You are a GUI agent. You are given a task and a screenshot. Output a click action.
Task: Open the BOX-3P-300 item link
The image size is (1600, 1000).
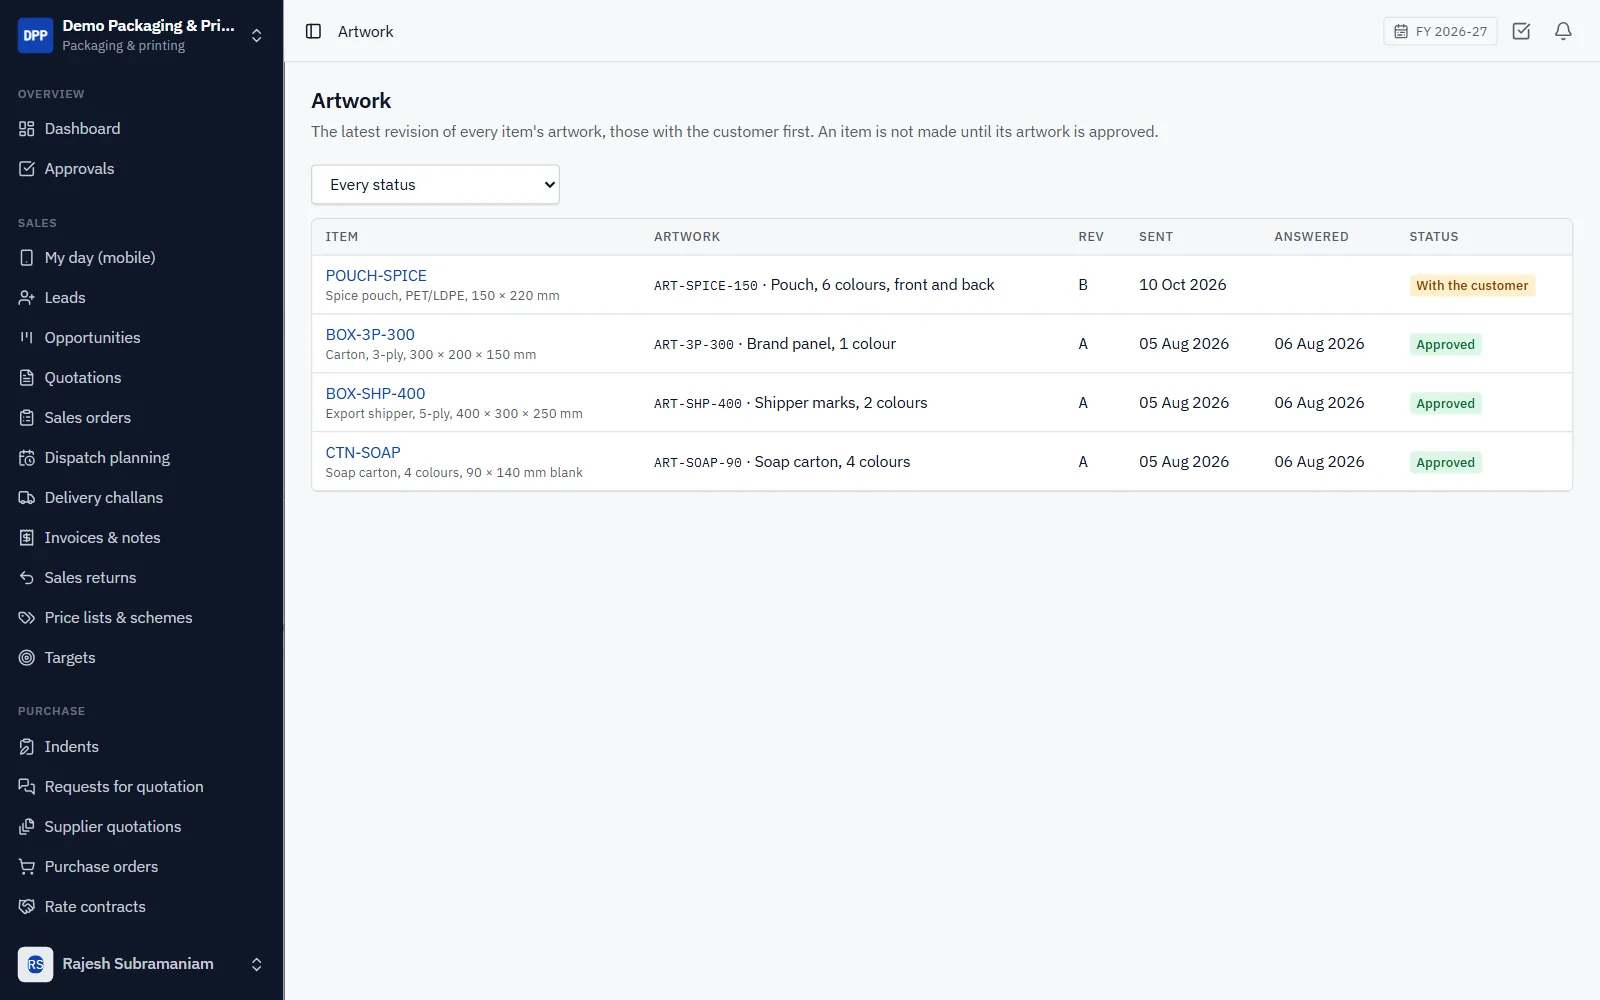click(370, 335)
